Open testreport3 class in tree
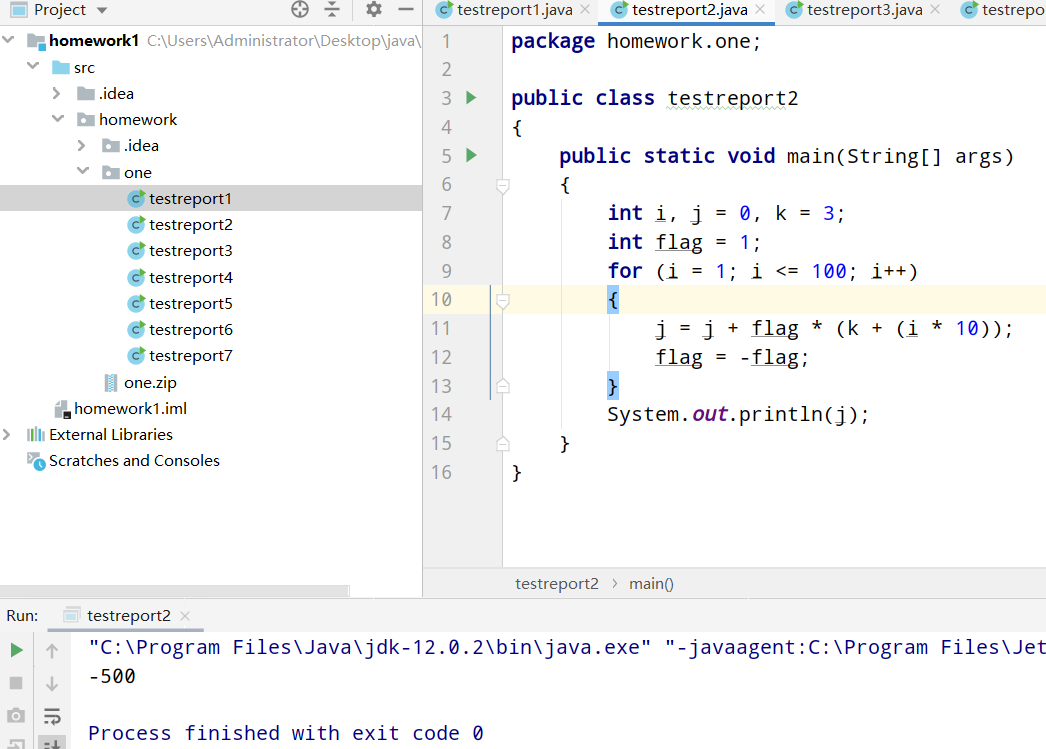Viewport: 1046px width, 749px height. point(190,251)
